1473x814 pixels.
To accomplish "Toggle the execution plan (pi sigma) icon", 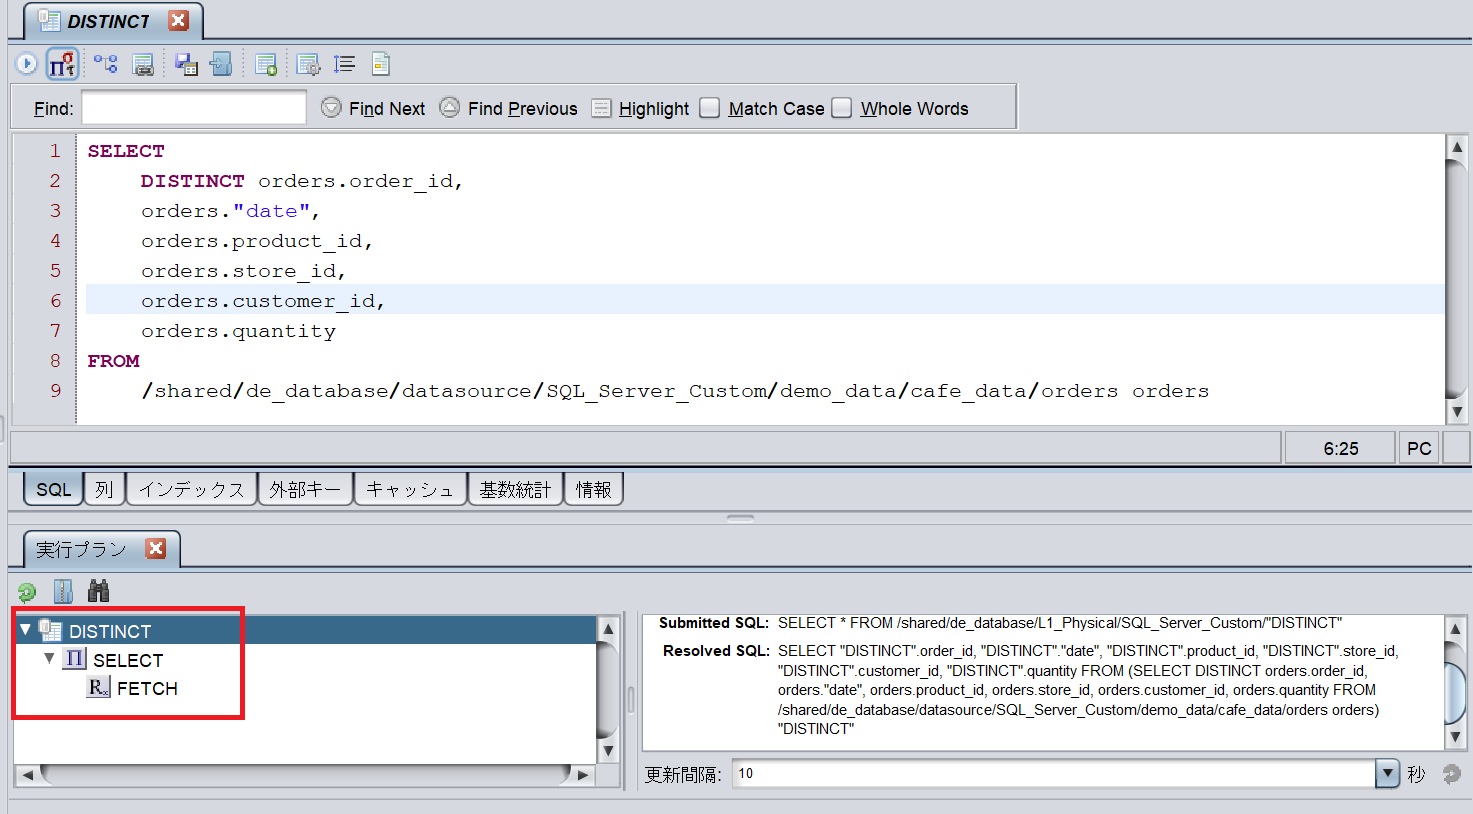I will tap(63, 64).
